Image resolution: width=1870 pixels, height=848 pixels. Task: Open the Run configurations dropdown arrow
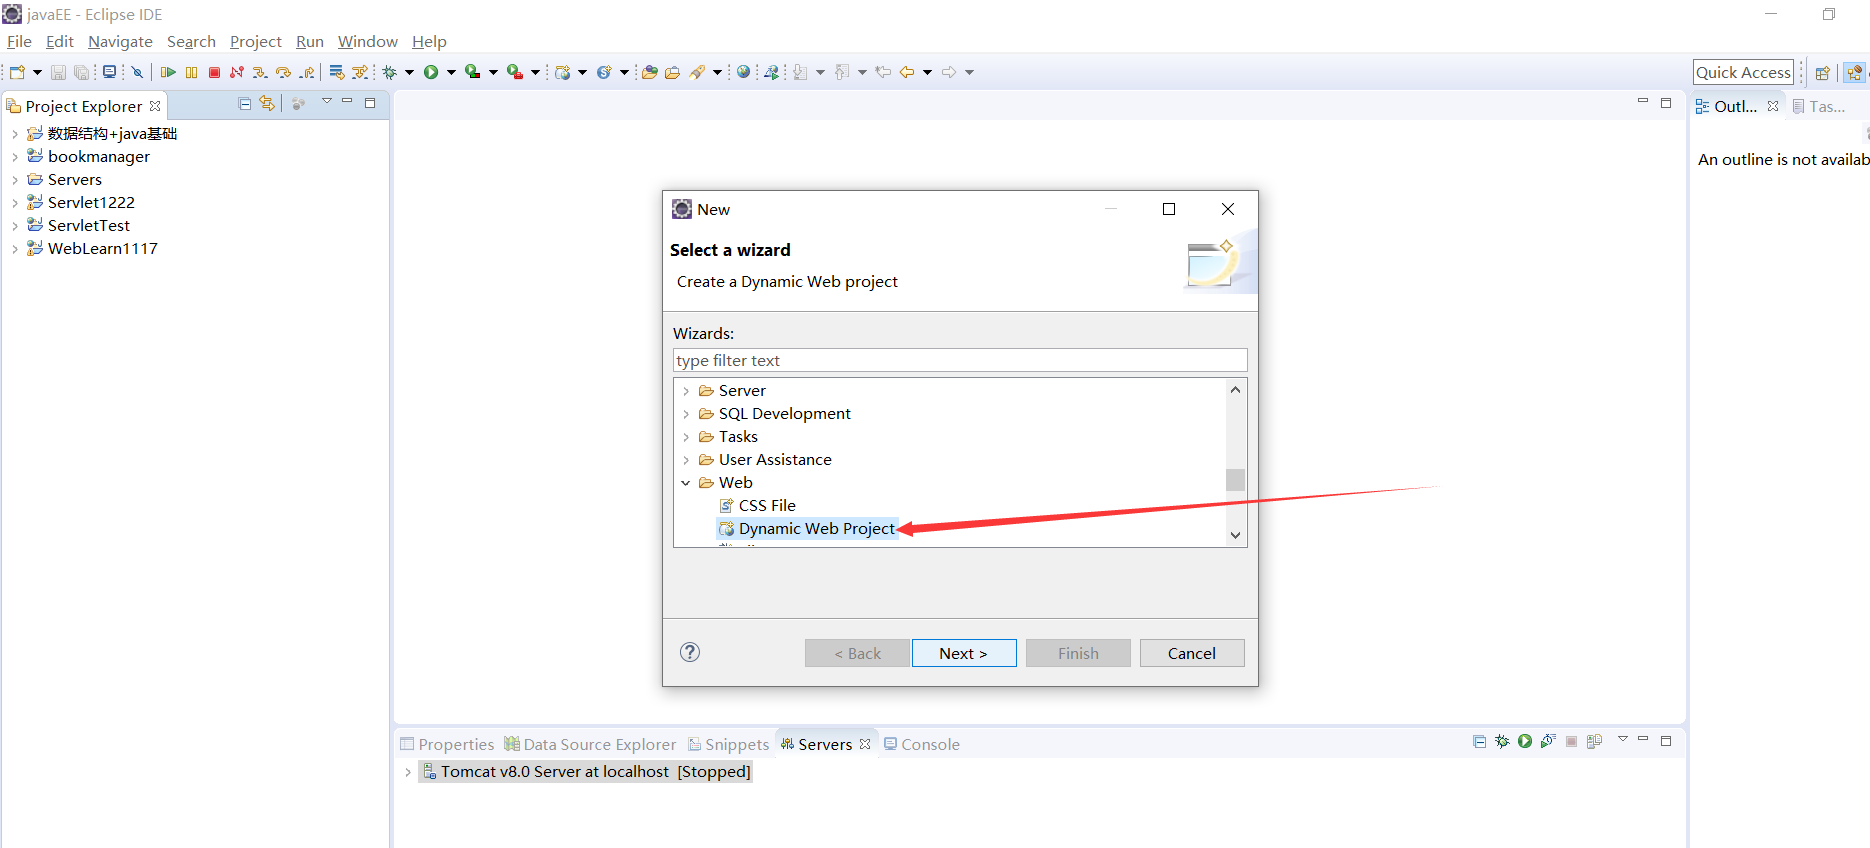pyautogui.click(x=451, y=72)
